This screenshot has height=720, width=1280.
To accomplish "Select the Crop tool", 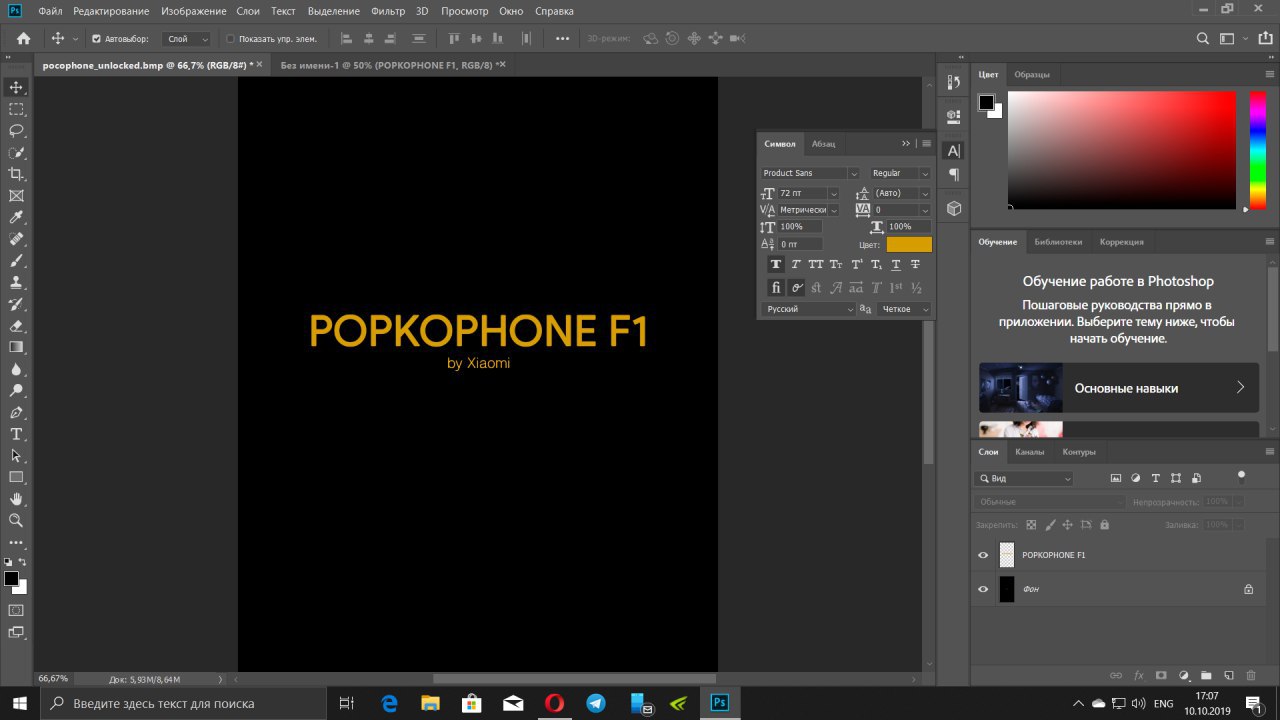I will coord(16,174).
